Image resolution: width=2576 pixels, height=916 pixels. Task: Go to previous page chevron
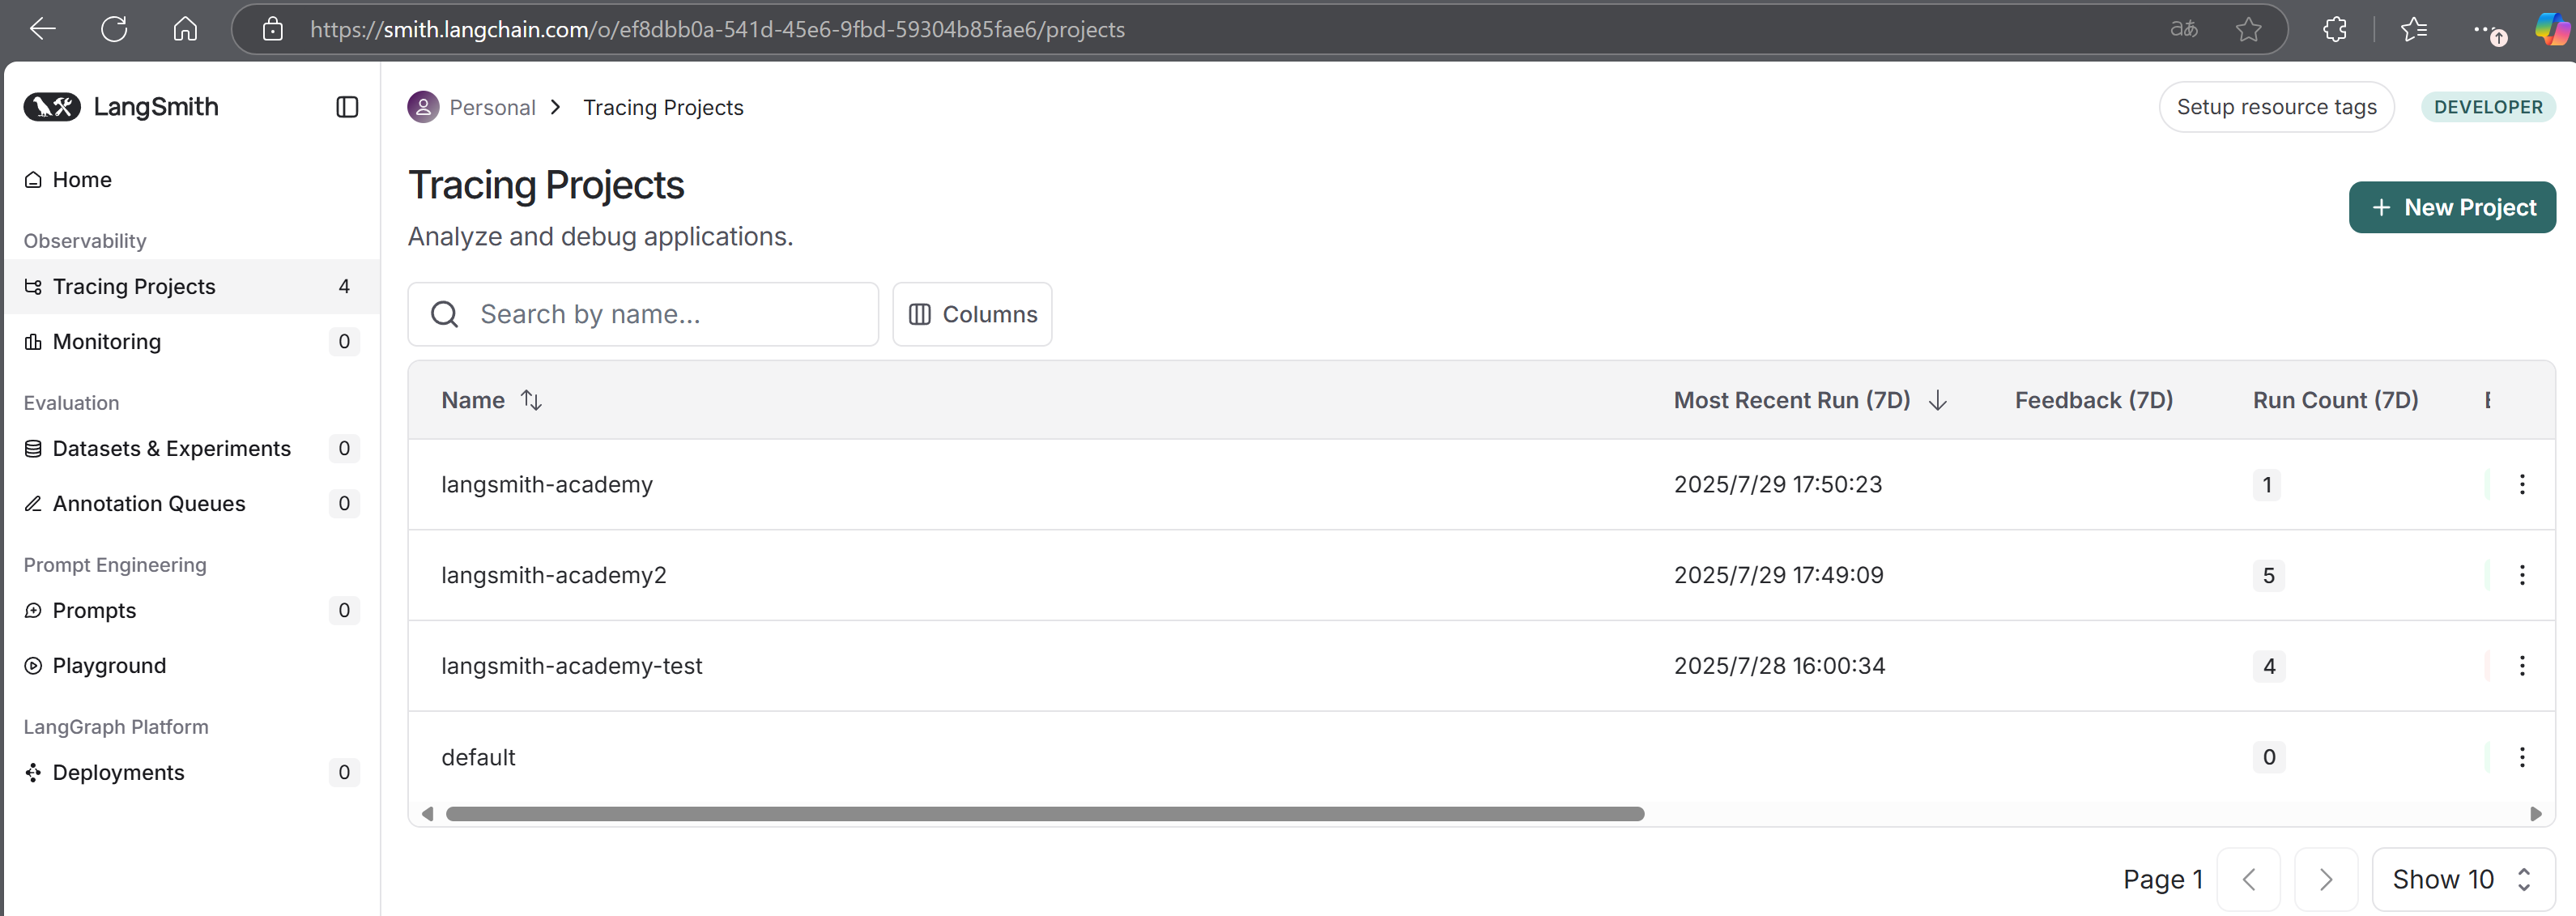click(x=2248, y=880)
